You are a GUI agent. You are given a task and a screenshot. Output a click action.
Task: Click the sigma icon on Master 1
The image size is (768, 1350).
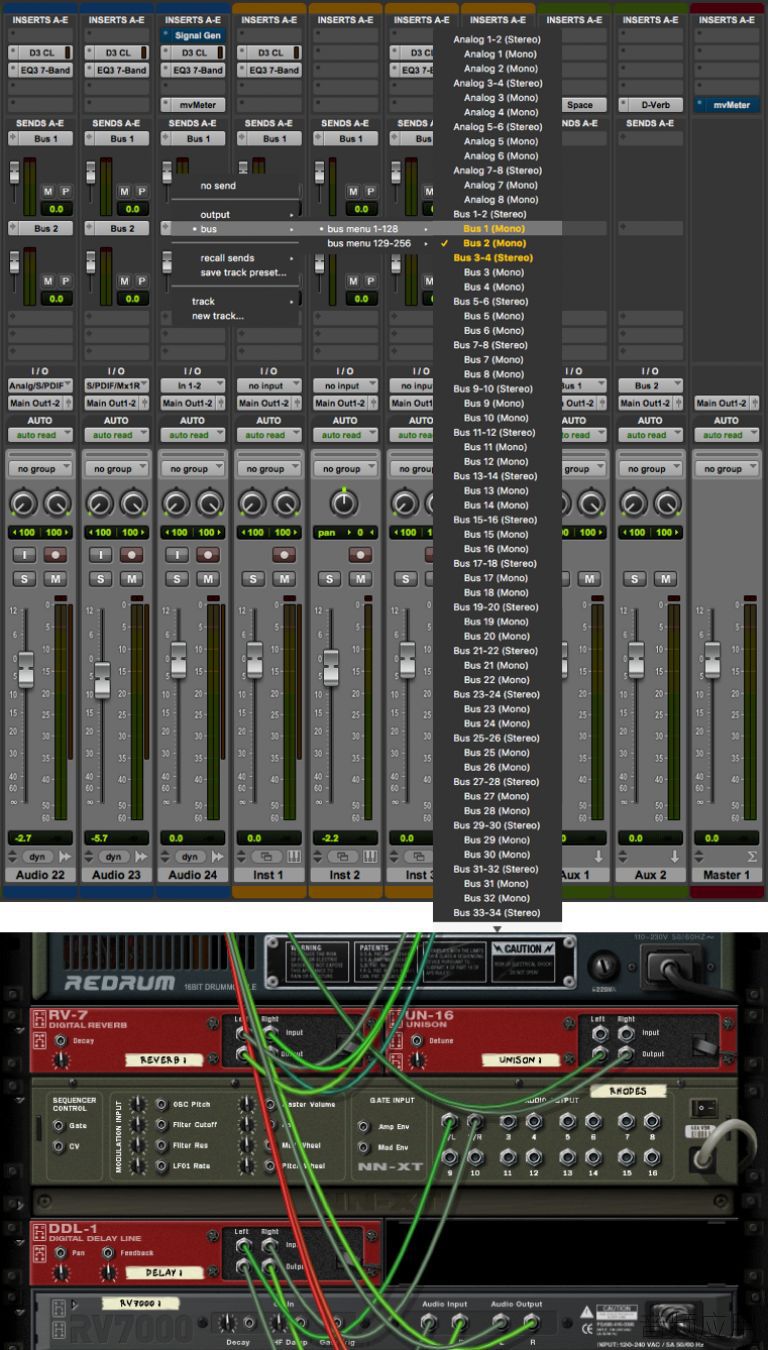coord(751,856)
